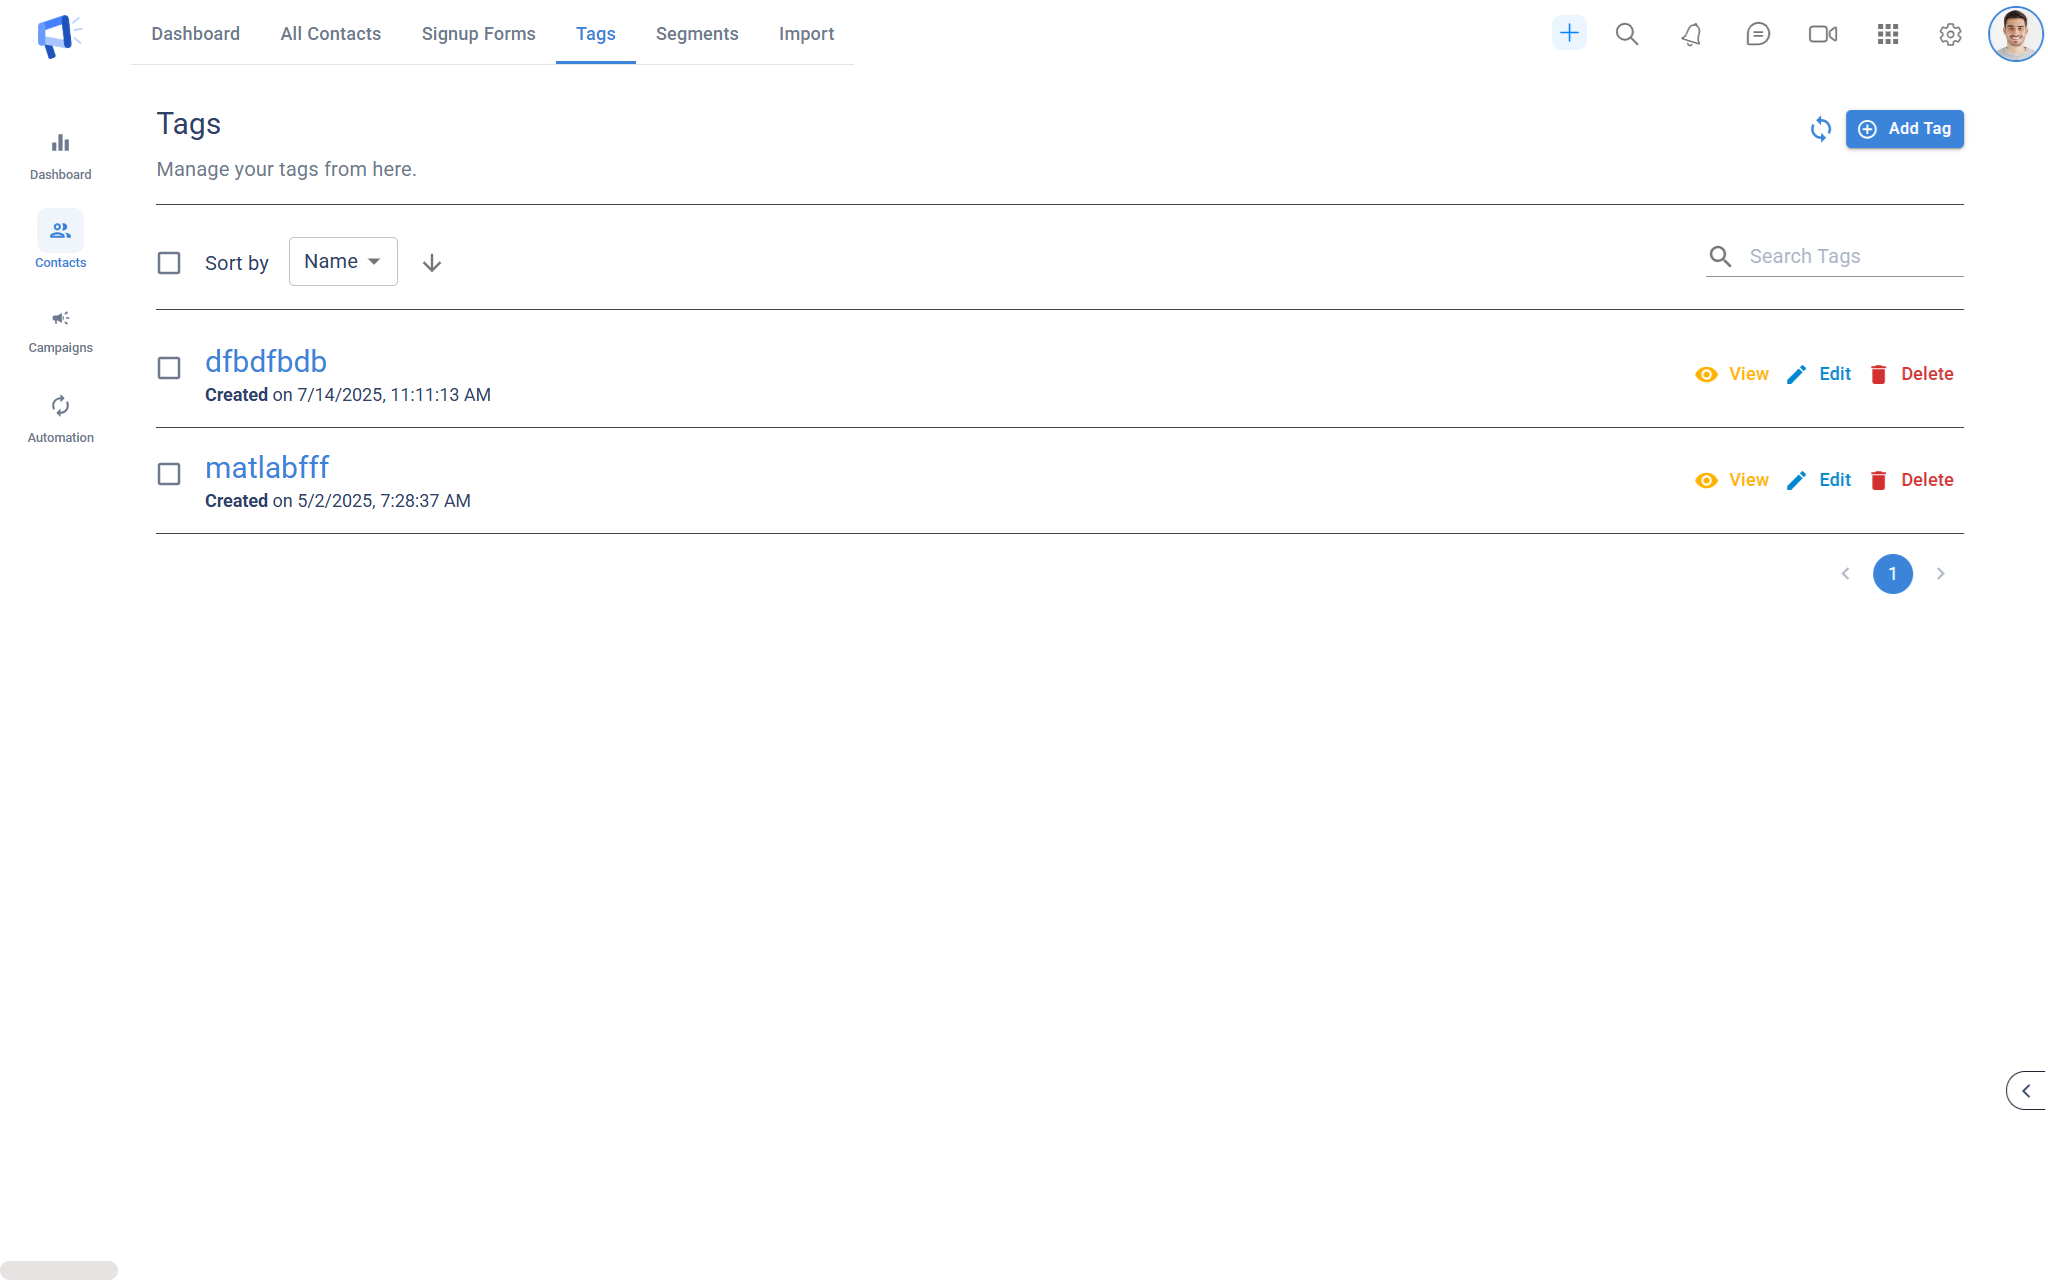Open the apps grid icon

coord(1887,35)
